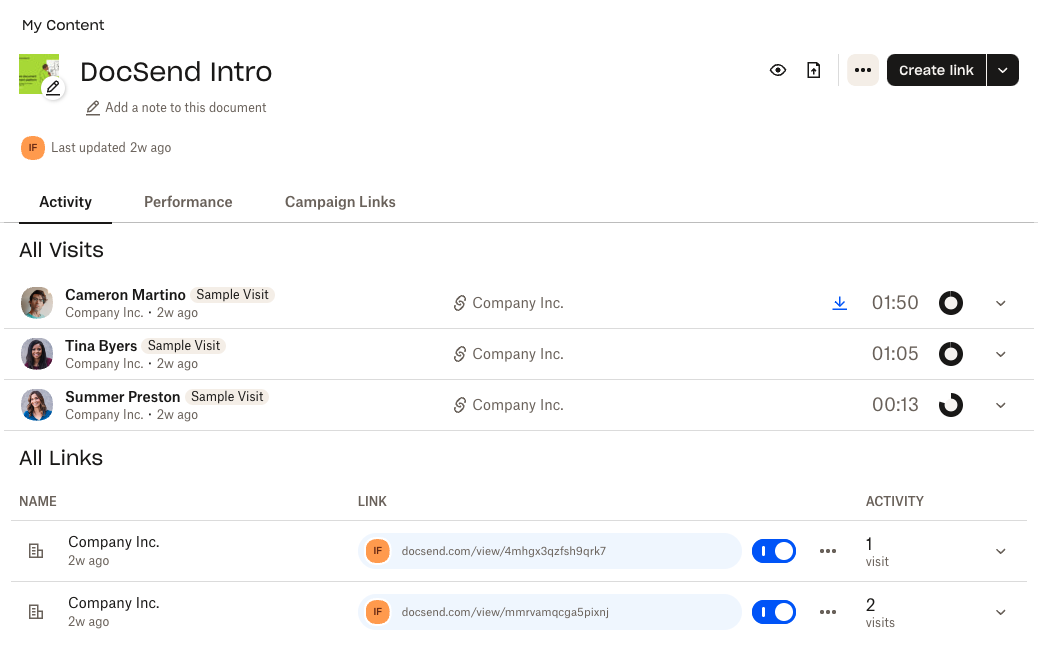Switch to the Performance tab

188,202
